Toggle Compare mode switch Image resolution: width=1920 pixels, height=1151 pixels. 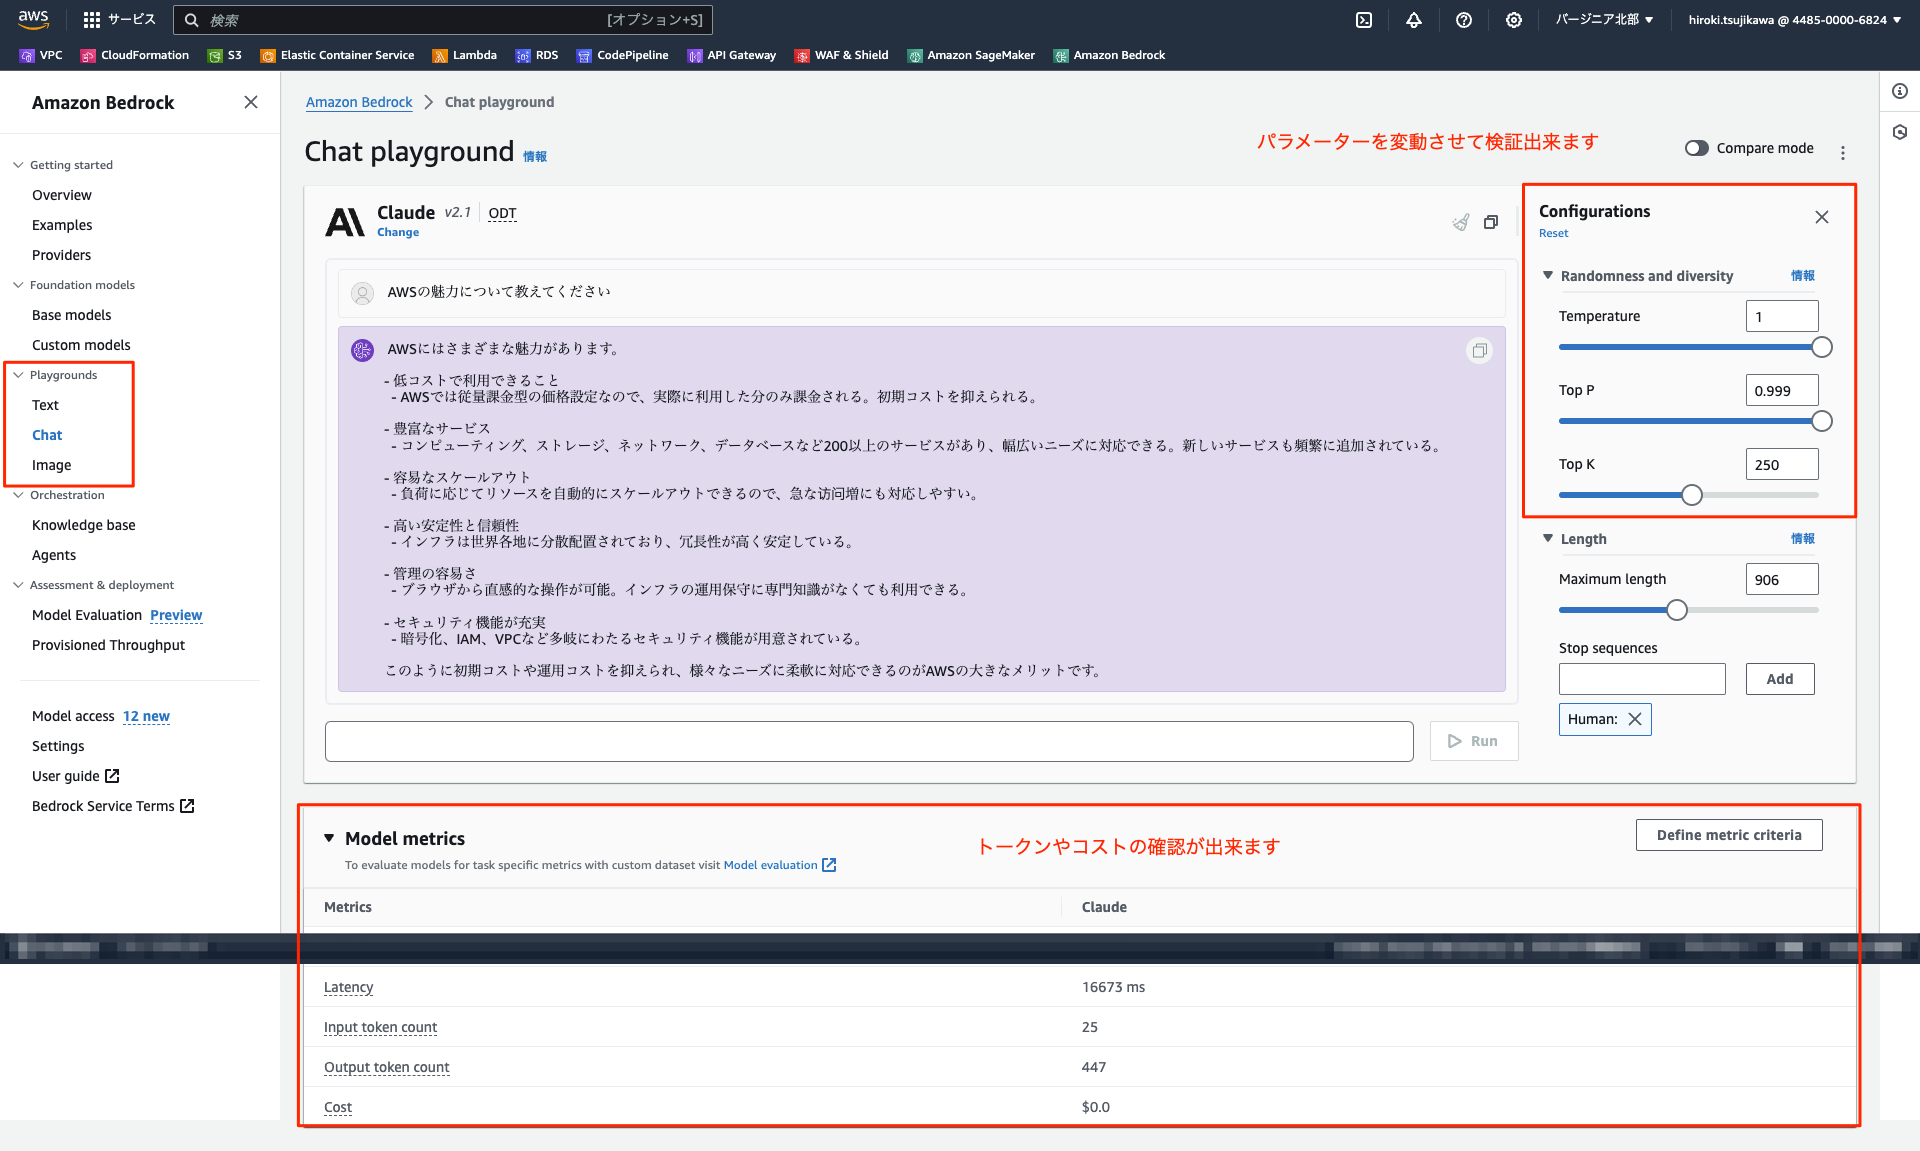tap(1697, 148)
